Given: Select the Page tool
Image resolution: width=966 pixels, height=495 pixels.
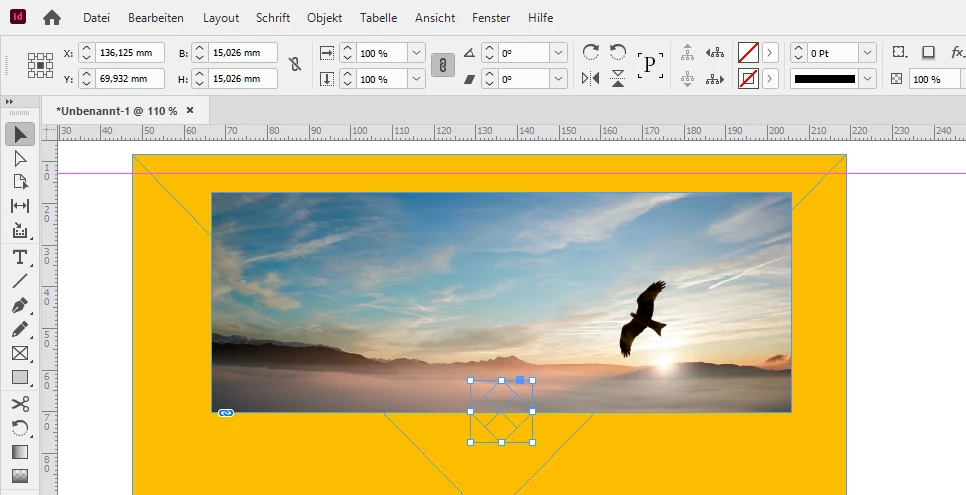Looking at the screenshot, I should click(x=20, y=182).
